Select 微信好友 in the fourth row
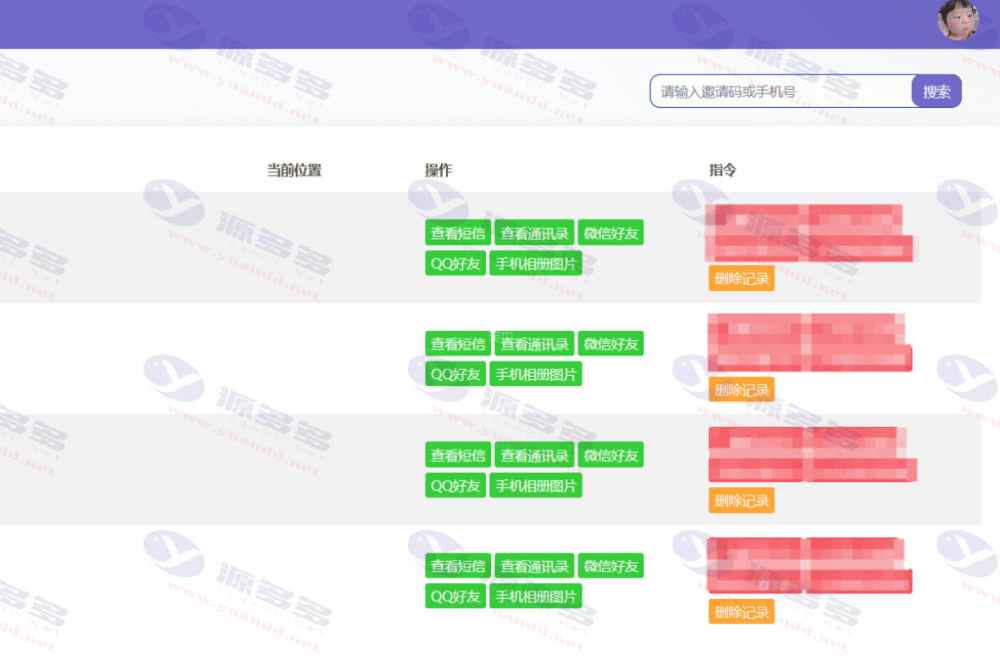This screenshot has width=1000, height=672. coord(610,566)
